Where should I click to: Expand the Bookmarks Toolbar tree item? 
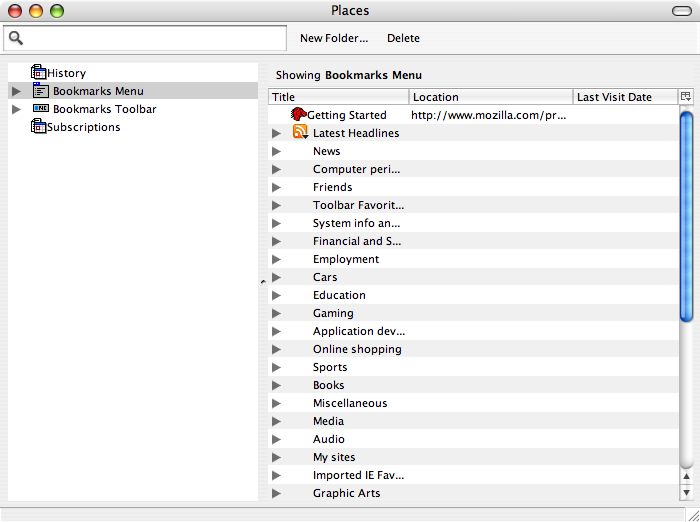tap(16, 109)
